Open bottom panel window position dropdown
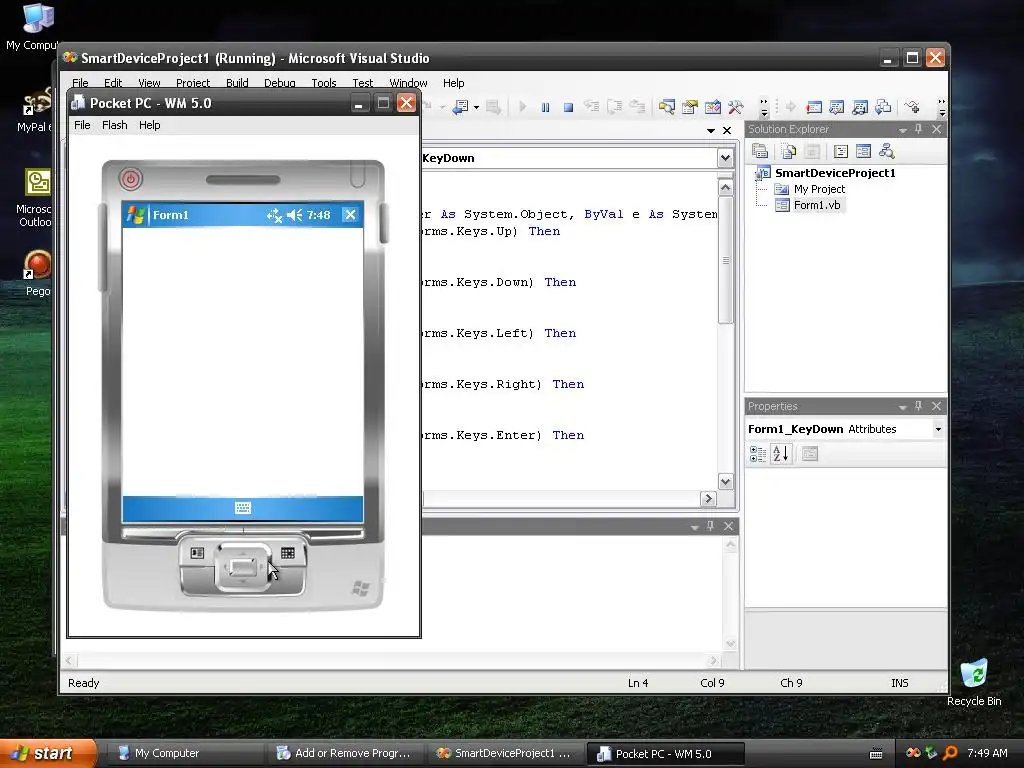Viewport: 1024px width, 768px height. click(695, 527)
